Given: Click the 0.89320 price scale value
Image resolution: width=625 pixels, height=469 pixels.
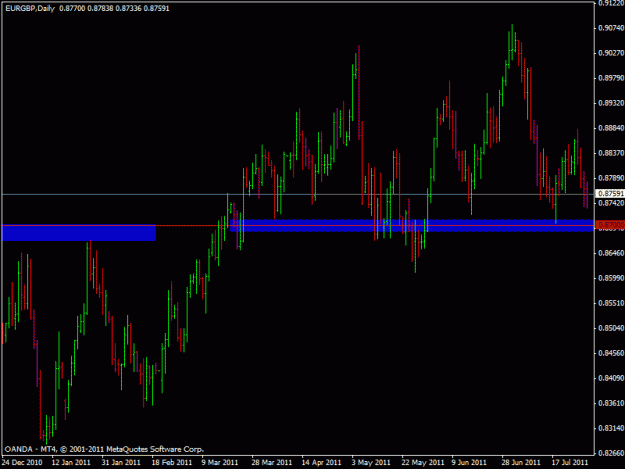Looking at the screenshot, I should tap(611, 103).
